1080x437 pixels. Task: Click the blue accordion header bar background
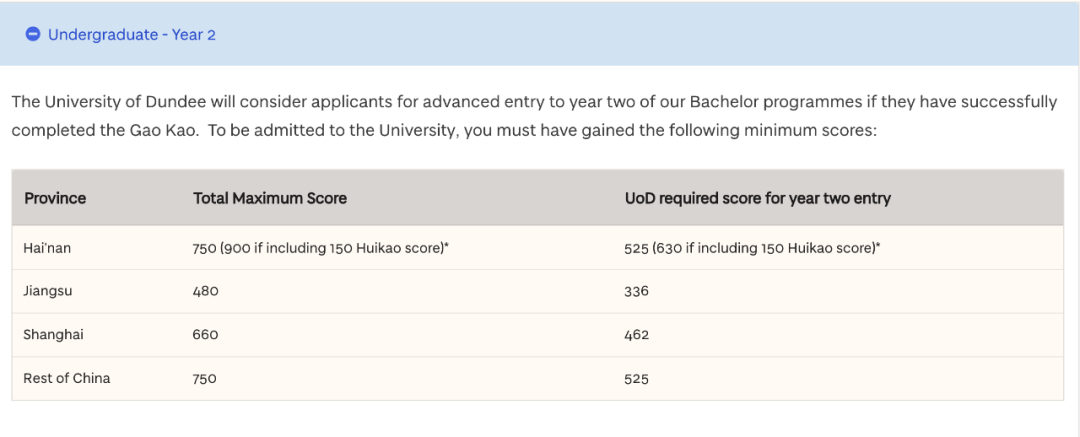click(539, 34)
